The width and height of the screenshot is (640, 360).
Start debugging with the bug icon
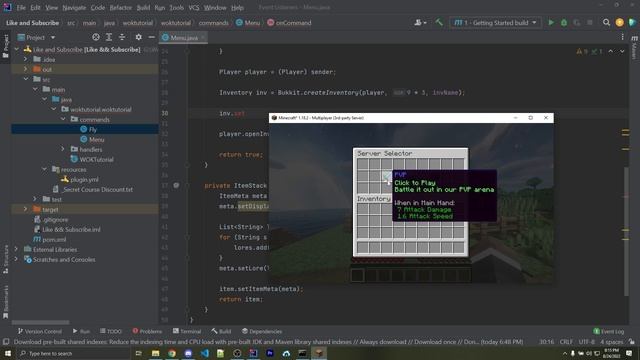[564, 23]
